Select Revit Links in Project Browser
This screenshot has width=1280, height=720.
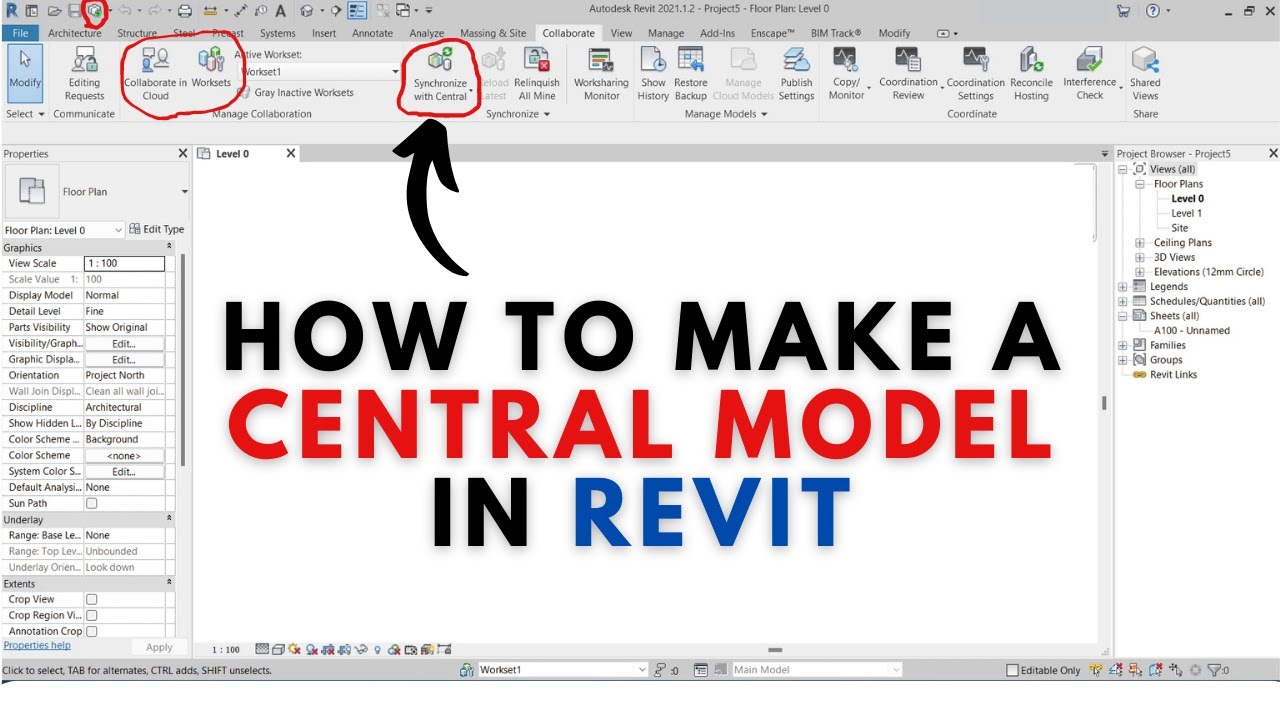pos(1173,375)
